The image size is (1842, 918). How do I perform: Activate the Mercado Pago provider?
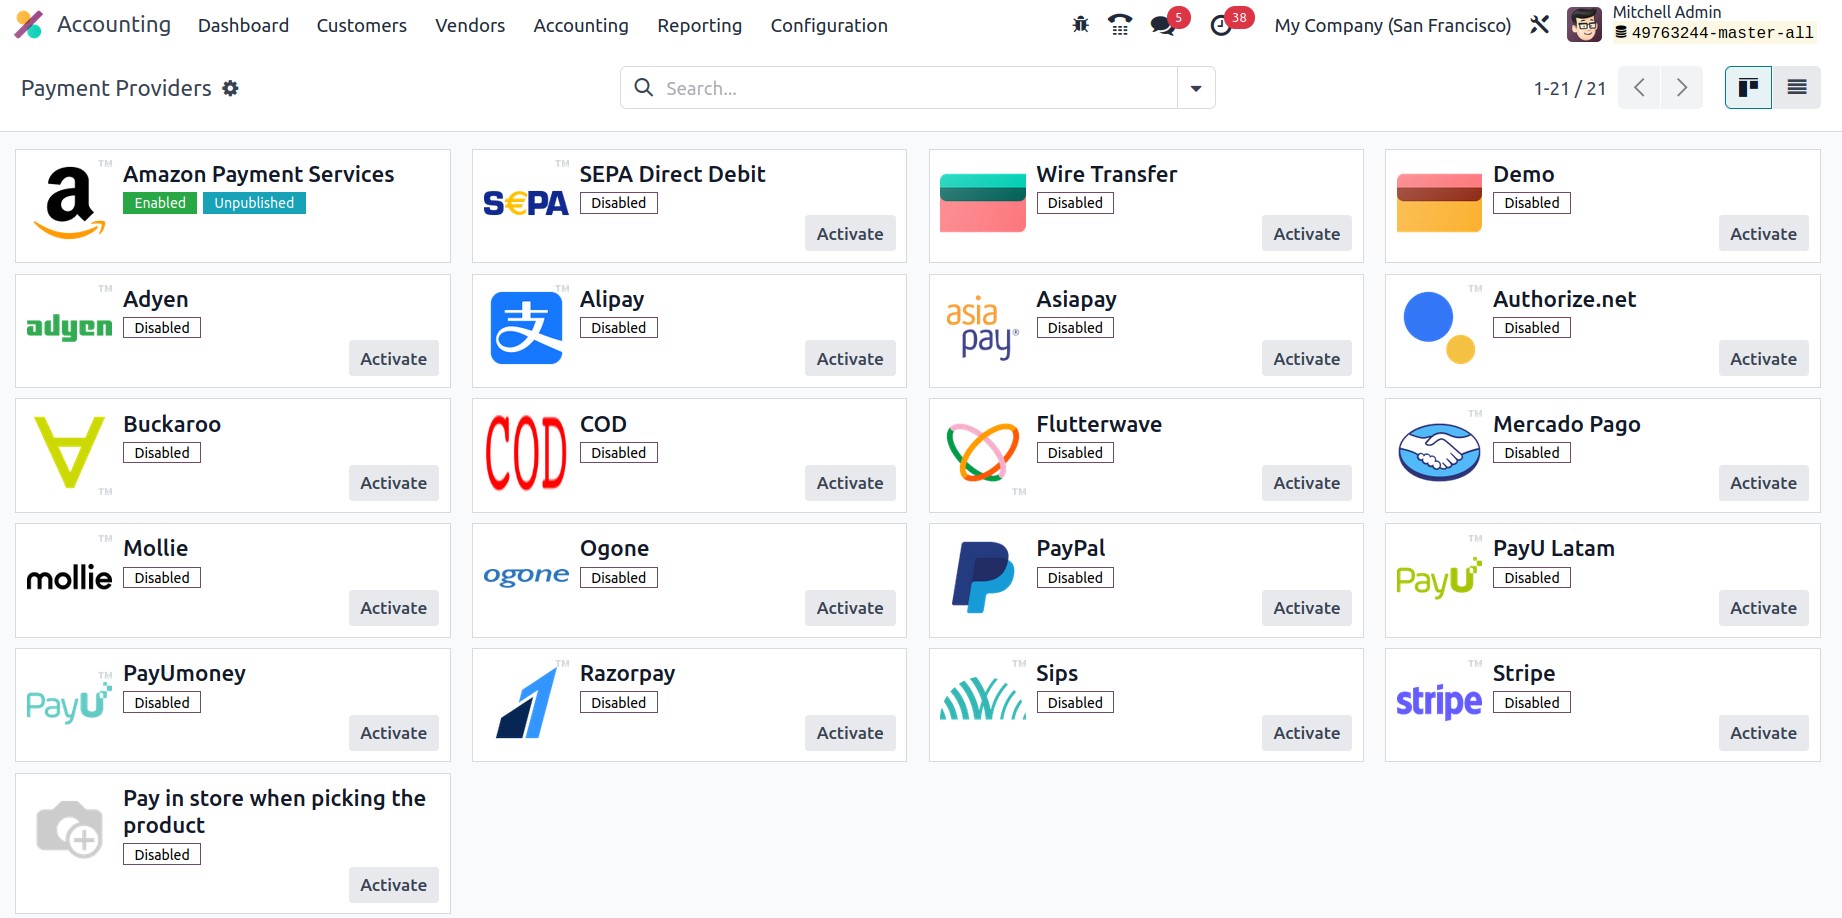point(1763,482)
